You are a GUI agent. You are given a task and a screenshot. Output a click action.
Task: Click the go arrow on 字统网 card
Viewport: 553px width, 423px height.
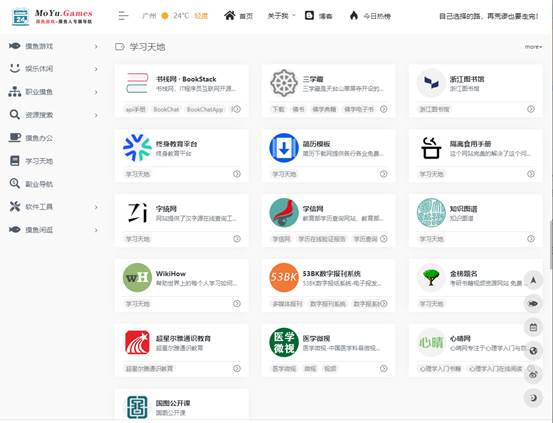pyautogui.click(x=237, y=239)
